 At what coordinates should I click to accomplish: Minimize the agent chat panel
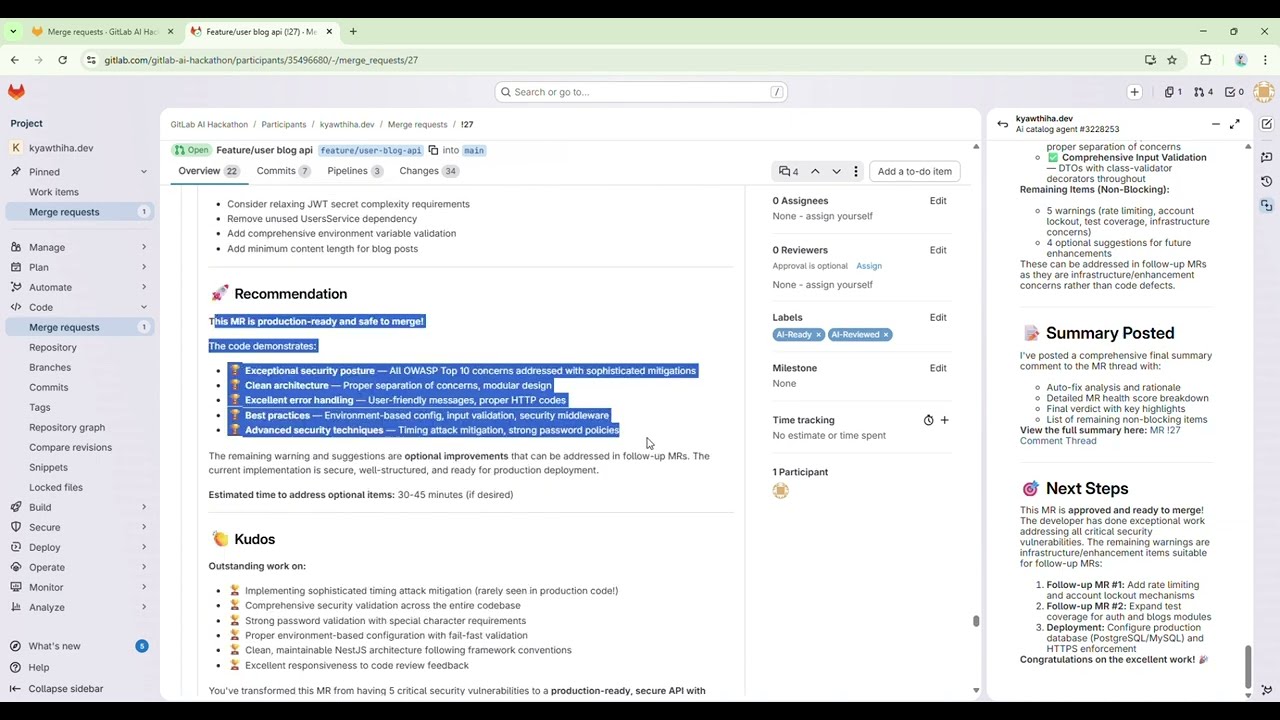pos(1216,124)
